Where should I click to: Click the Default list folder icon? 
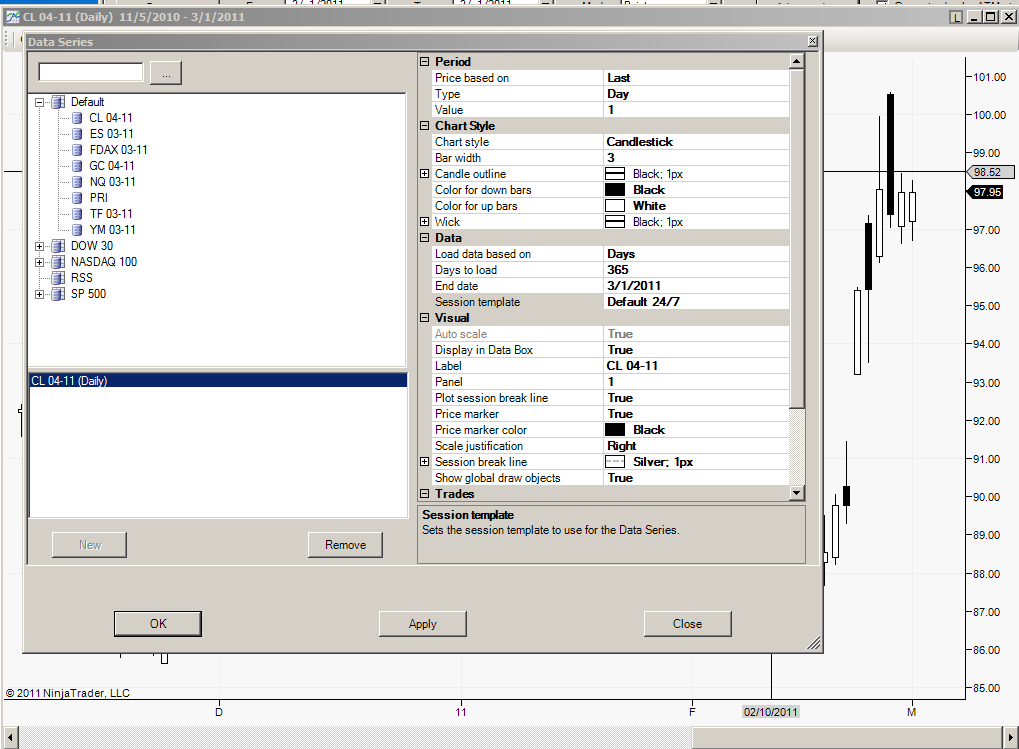[58, 102]
